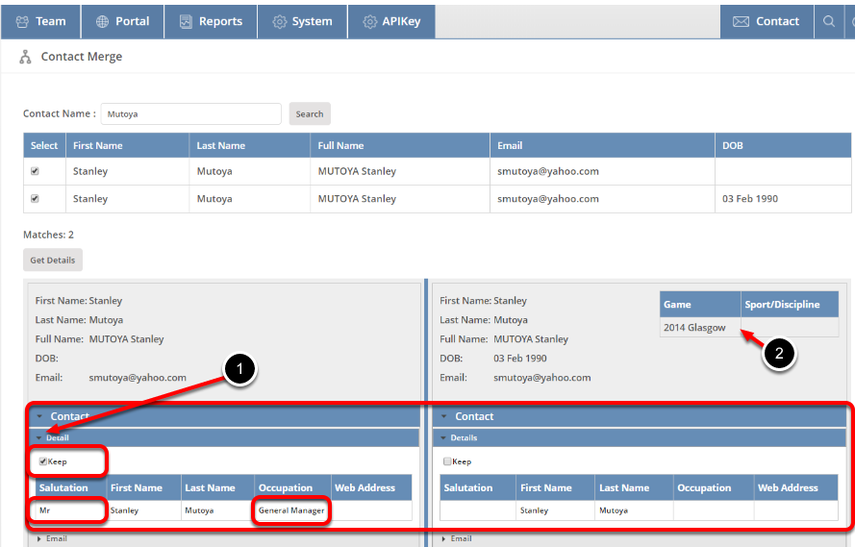Collapse the left Detail subsection
Viewport: 855px width, 547px height.
pyautogui.click(x=39, y=438)
